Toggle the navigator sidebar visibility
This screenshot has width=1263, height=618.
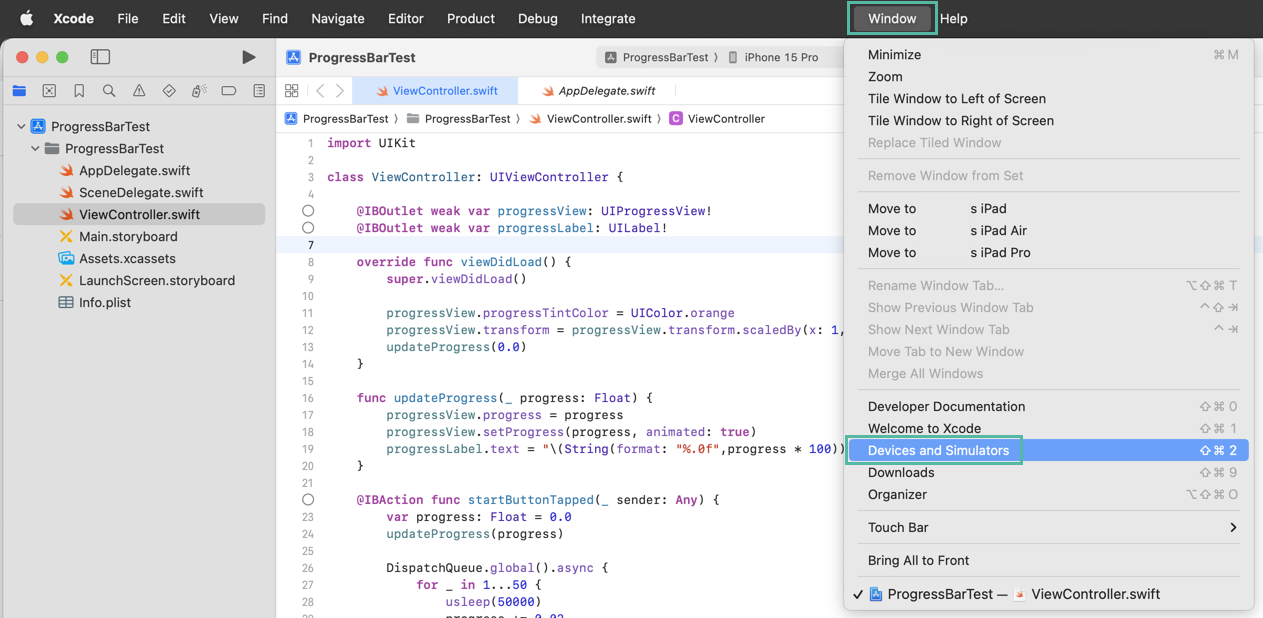coord(100,57)
